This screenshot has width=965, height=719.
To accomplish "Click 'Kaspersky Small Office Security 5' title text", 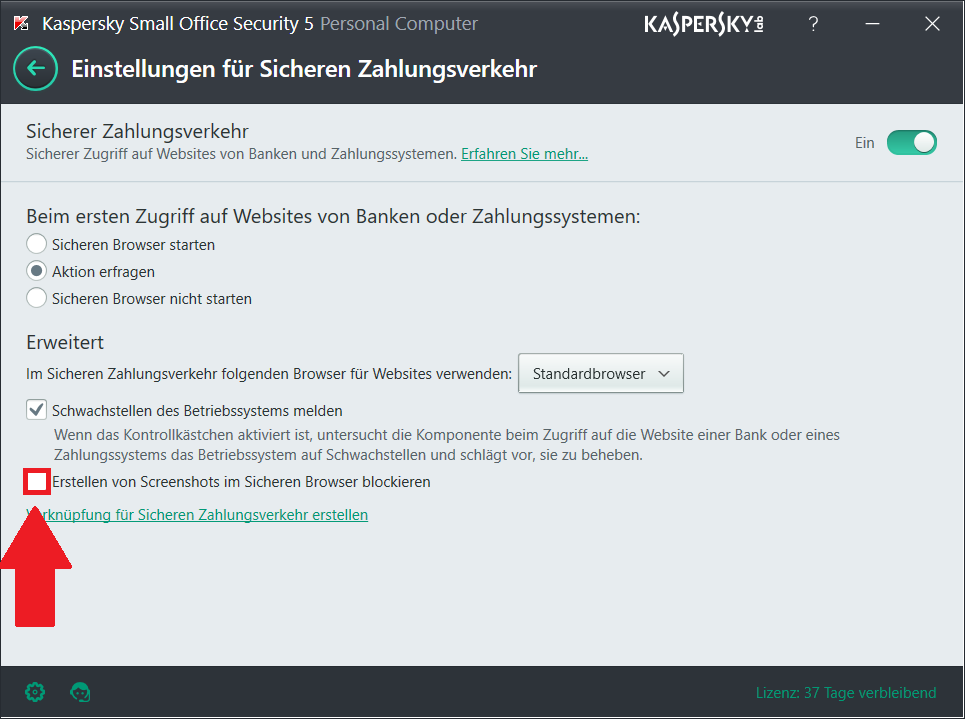I will click(178, 24).
